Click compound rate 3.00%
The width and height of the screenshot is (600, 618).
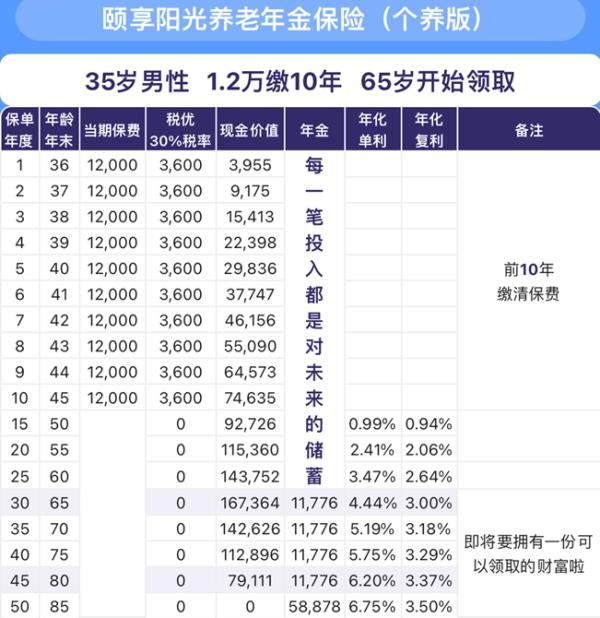429,503
